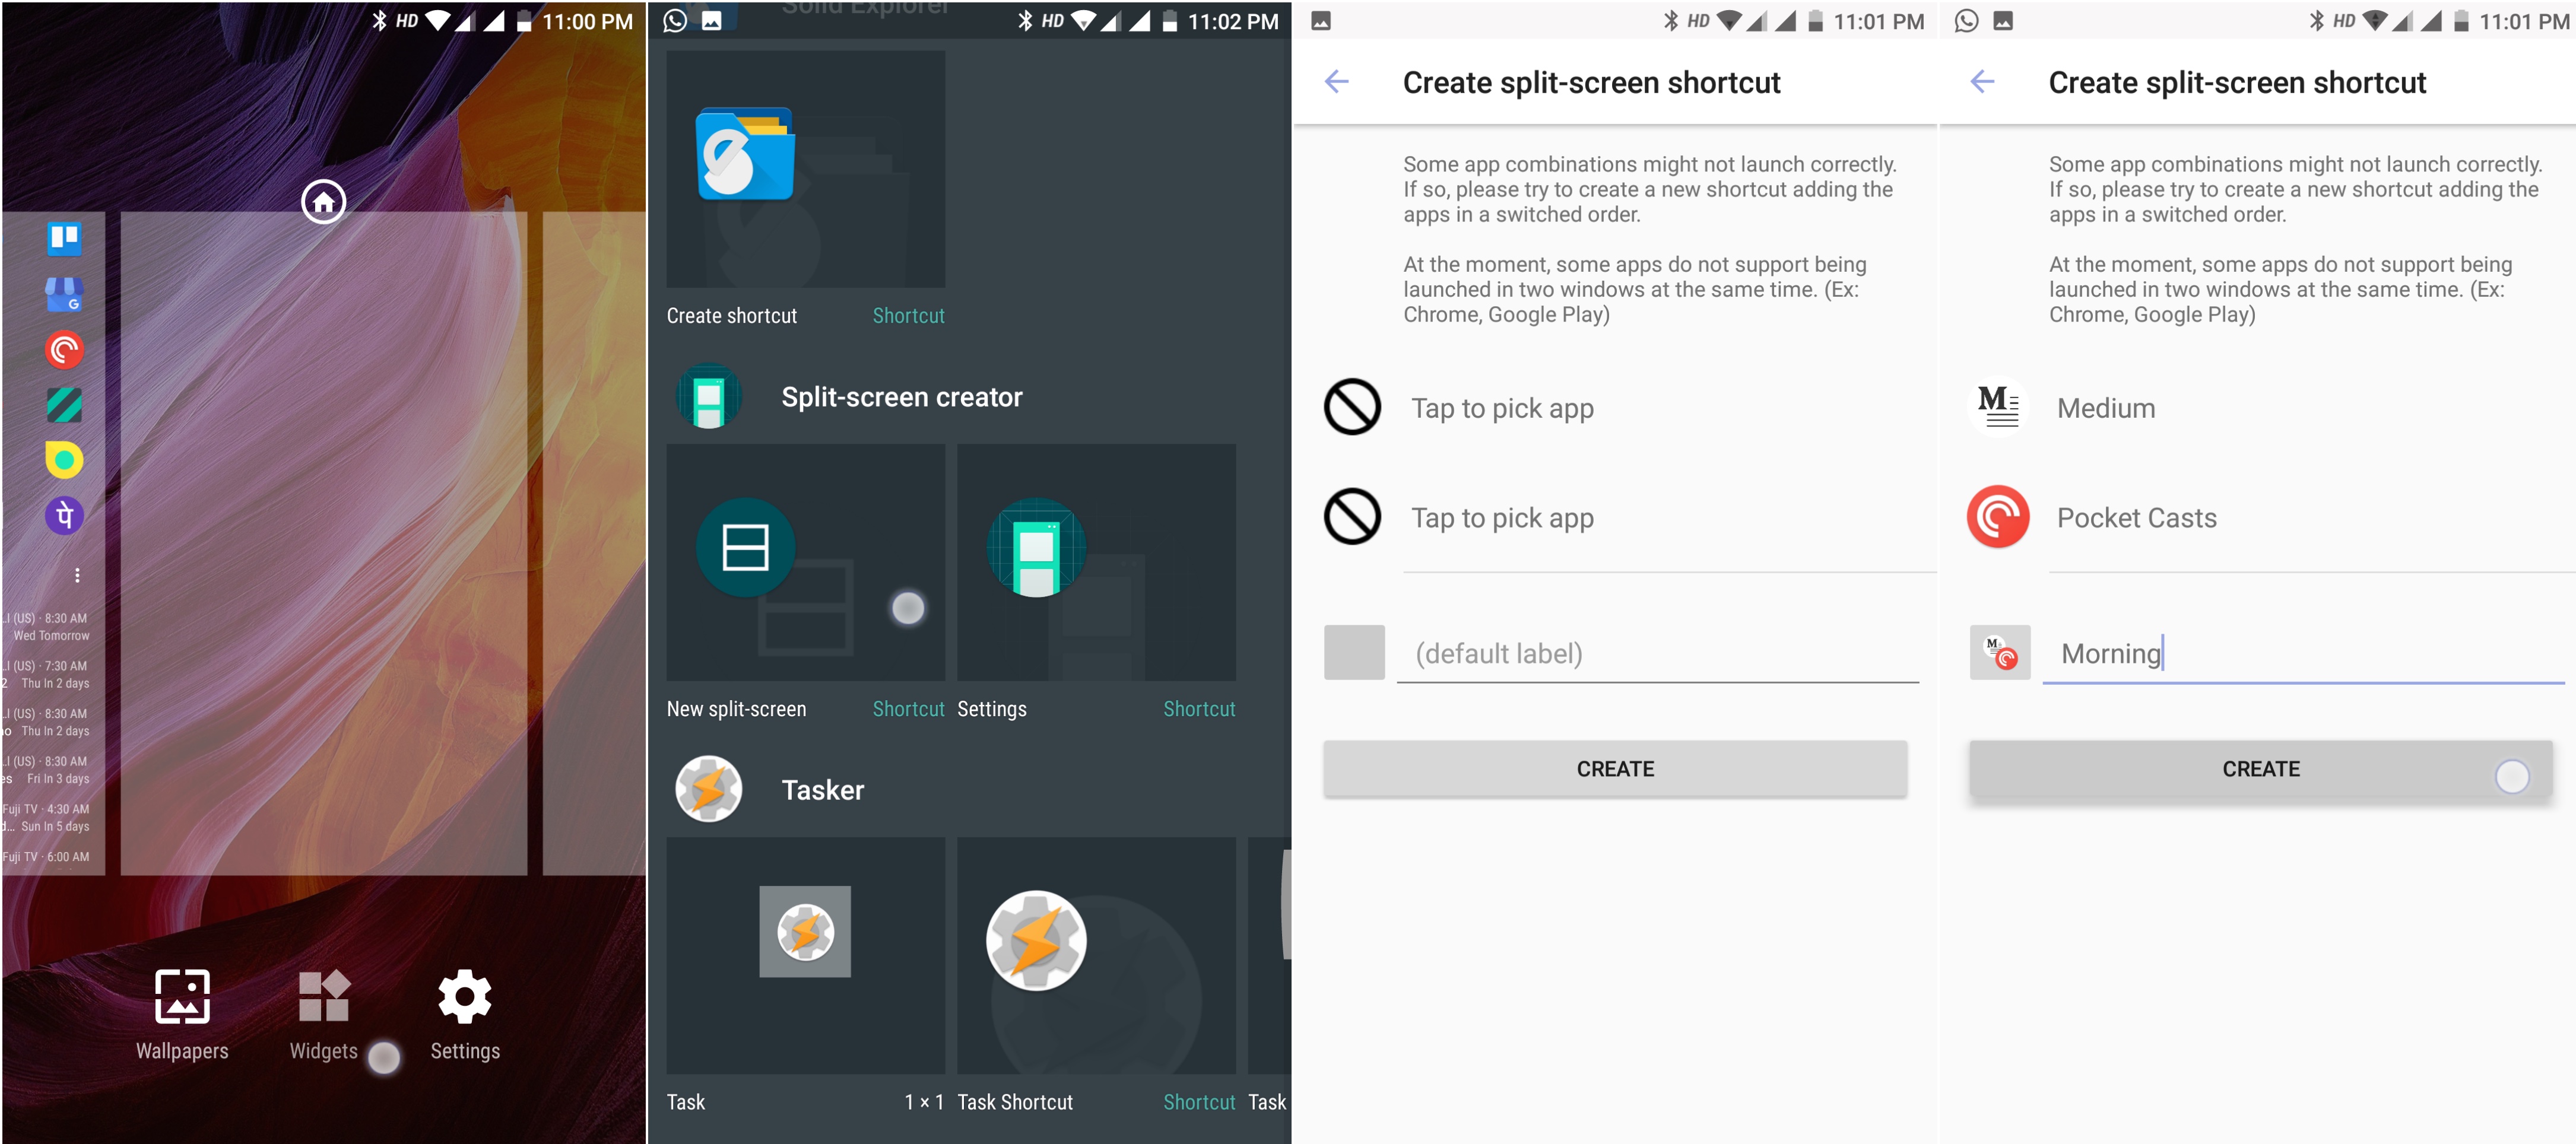Open the Split-screen creator tool
The image size is (2576, 1144).
click(902, 396)
